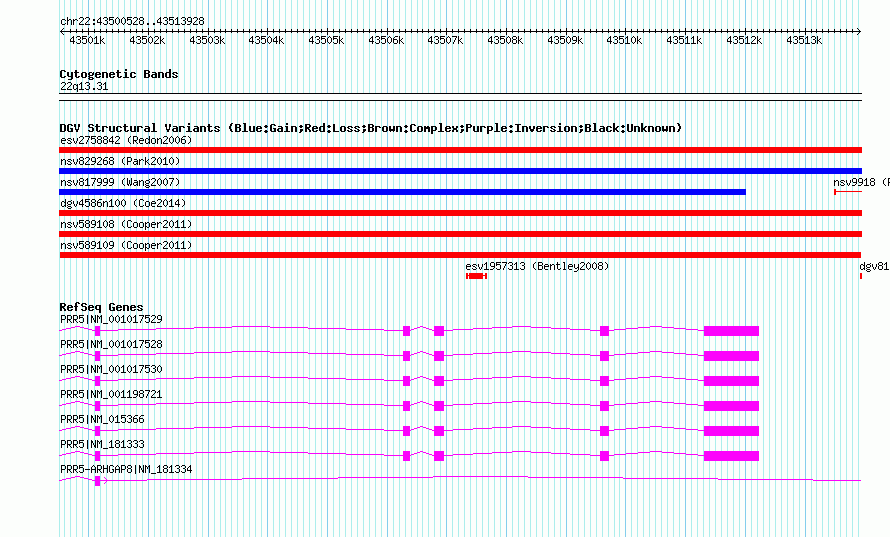Click the Cytogenetic Bands track title
This screenshot has width=890, height=537.
(x=119, y=74)
